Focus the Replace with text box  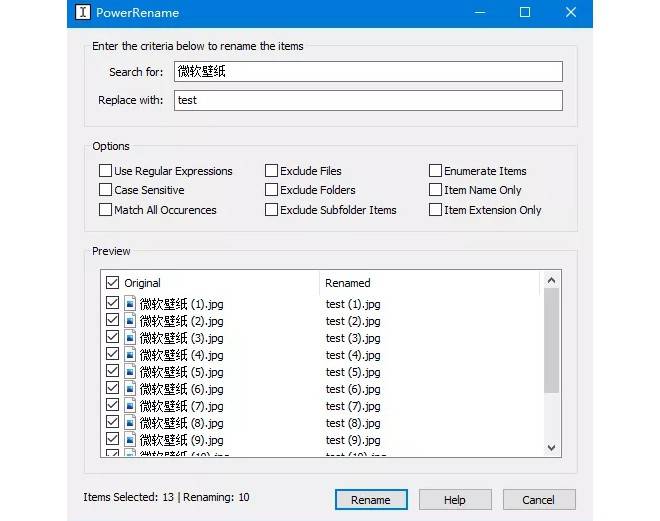(368, 101)
